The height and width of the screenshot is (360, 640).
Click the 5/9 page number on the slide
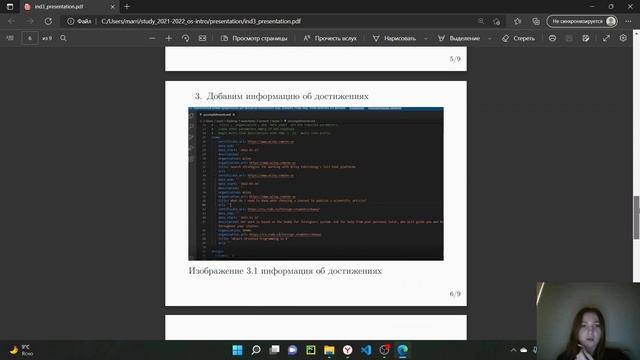tap(455, 59)
